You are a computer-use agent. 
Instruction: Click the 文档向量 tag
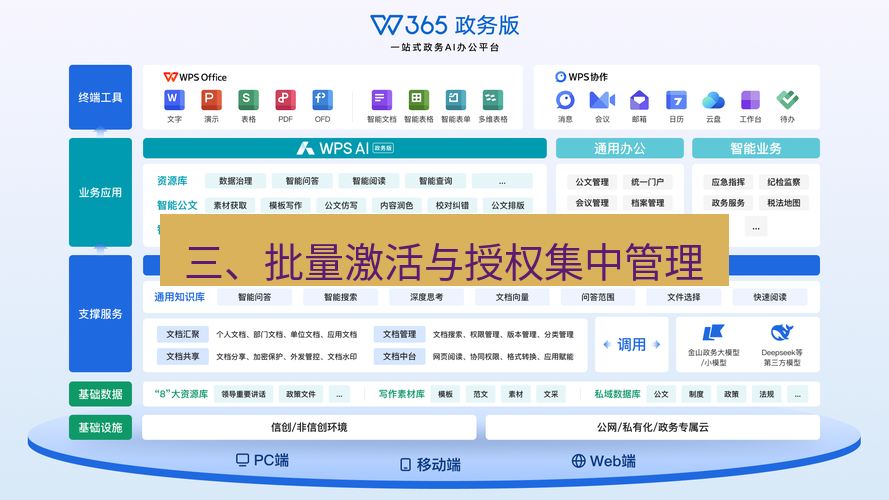[512, 297]
